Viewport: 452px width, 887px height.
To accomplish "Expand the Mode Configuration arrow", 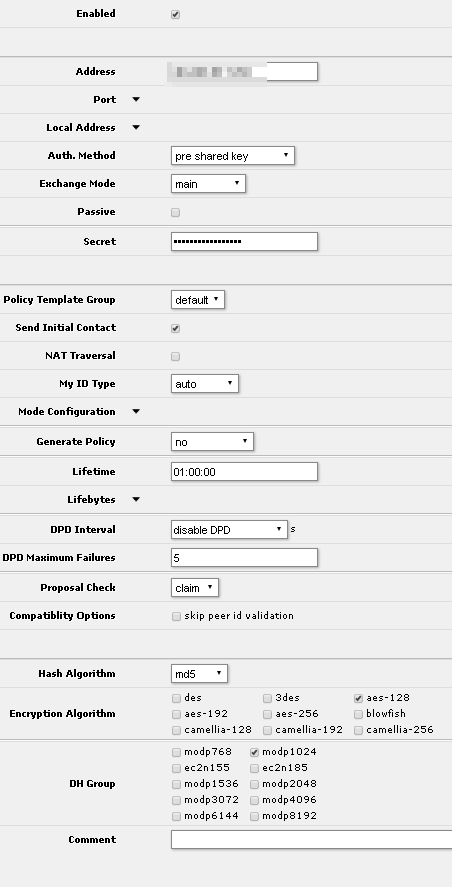I will point(136,412).
